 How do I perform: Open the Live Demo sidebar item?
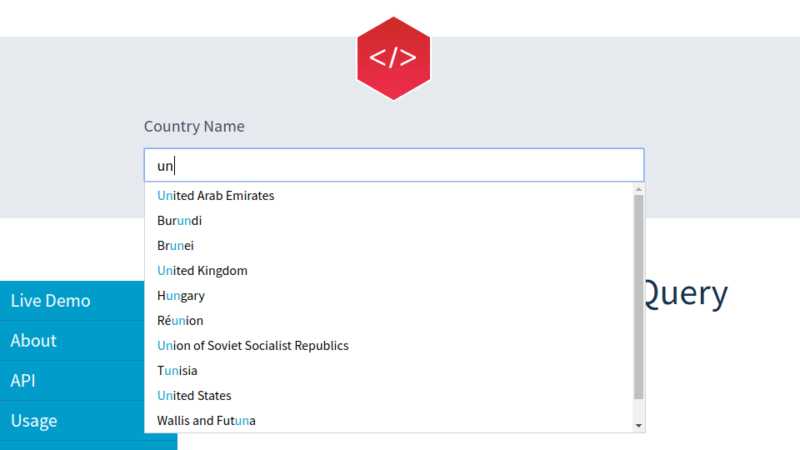(50, 301)
